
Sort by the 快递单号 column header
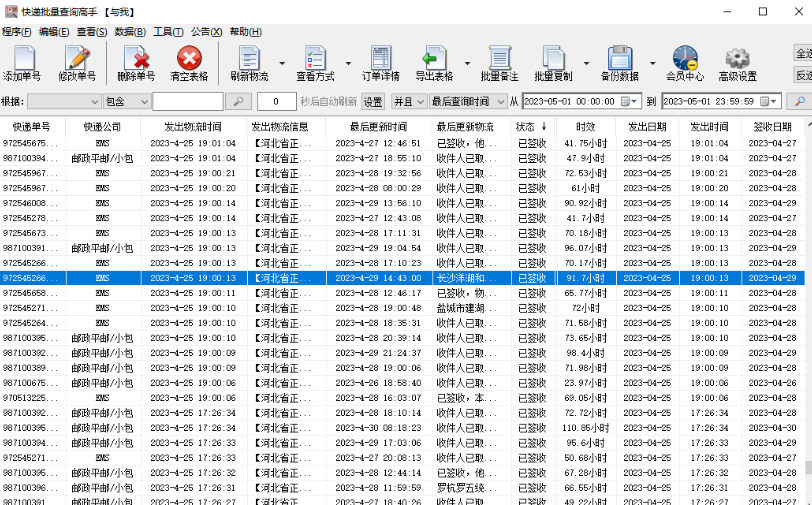pyautogui.click(x=32, y=126)
